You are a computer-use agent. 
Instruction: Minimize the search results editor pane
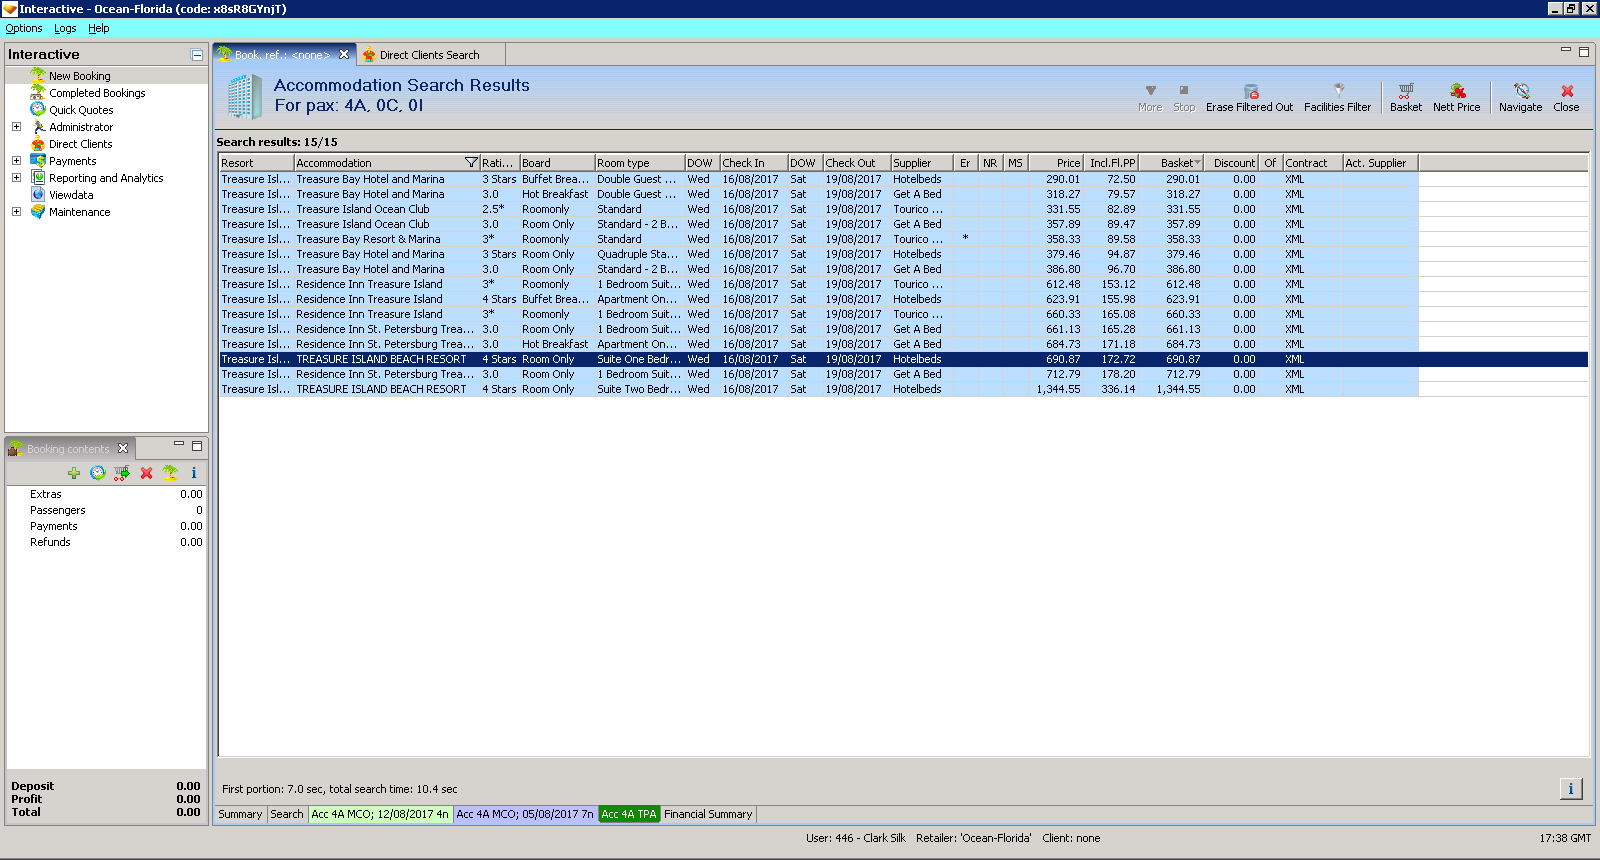click(x=1566, y=50)
